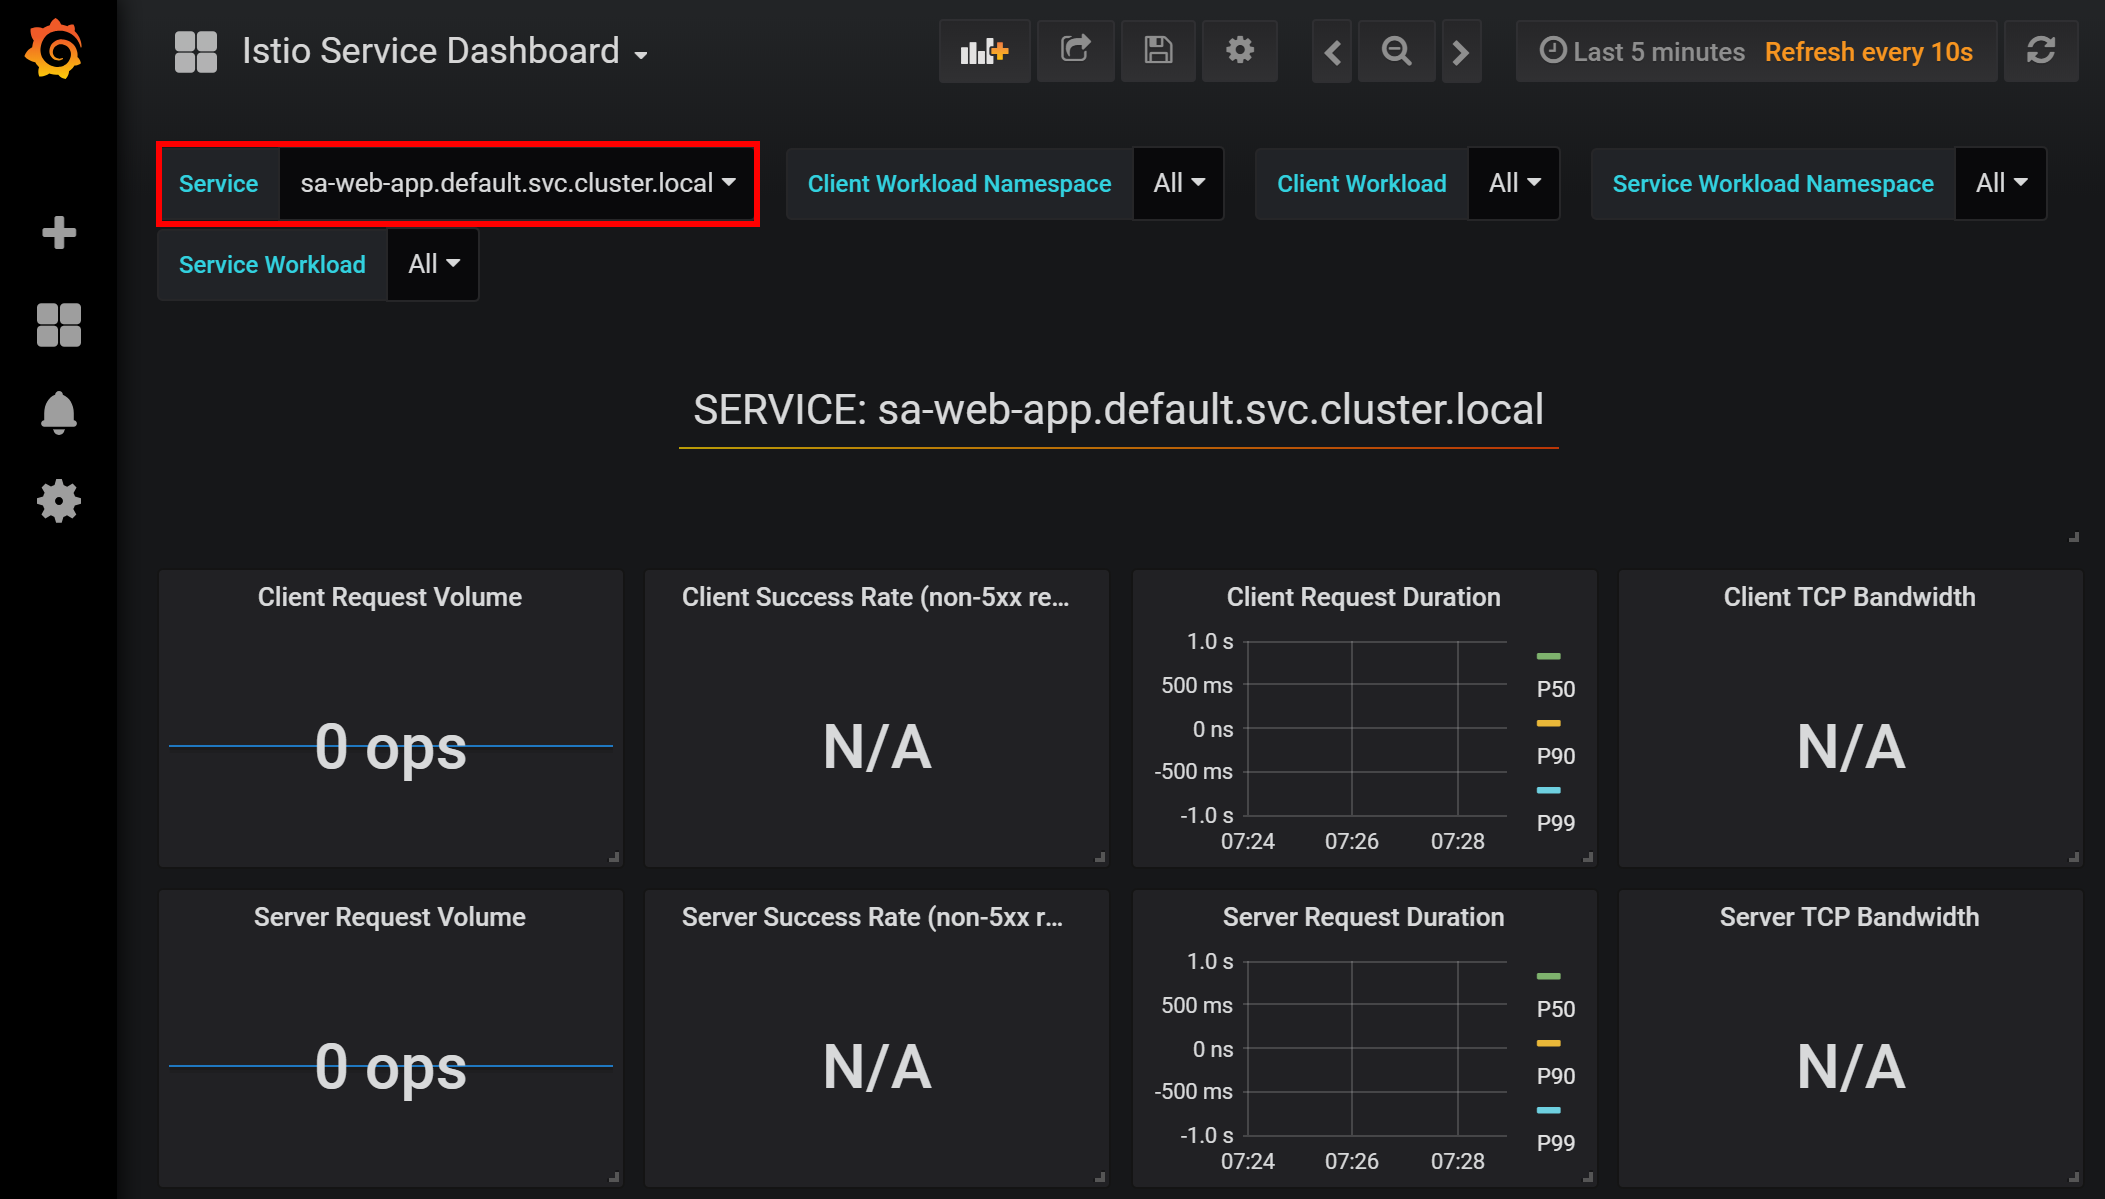Open the Create plus menu in sidebar
Image resolution: width=2105 pixels, height=1199 pixels.
(59, 233)
